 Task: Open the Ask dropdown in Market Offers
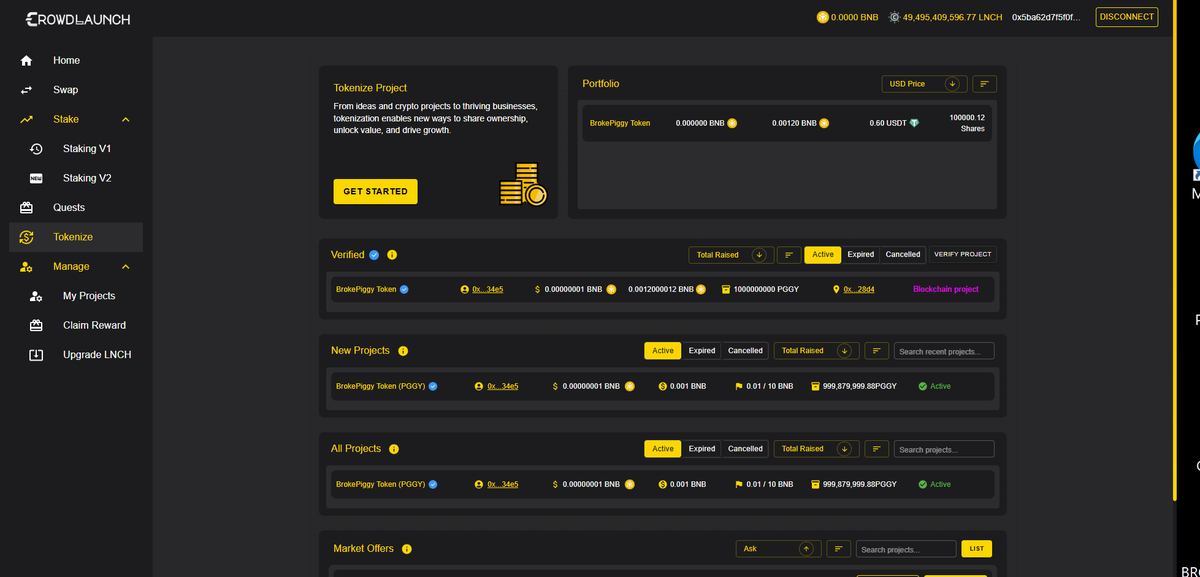[778, 549]
